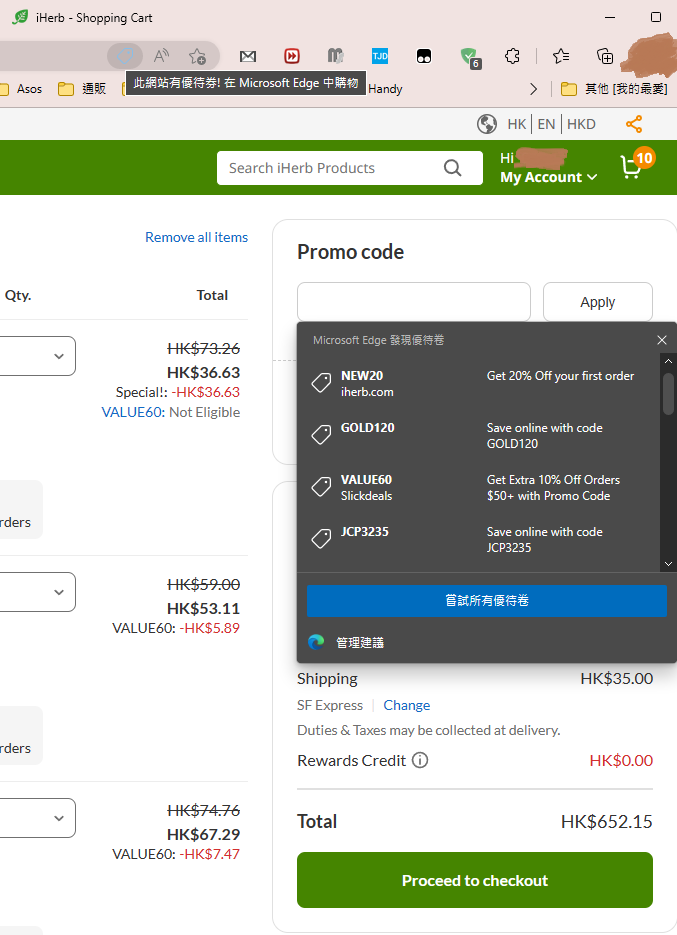Add page to favorites star icon
The height and width of the screenshot is (935, 677).
[197, 56]
